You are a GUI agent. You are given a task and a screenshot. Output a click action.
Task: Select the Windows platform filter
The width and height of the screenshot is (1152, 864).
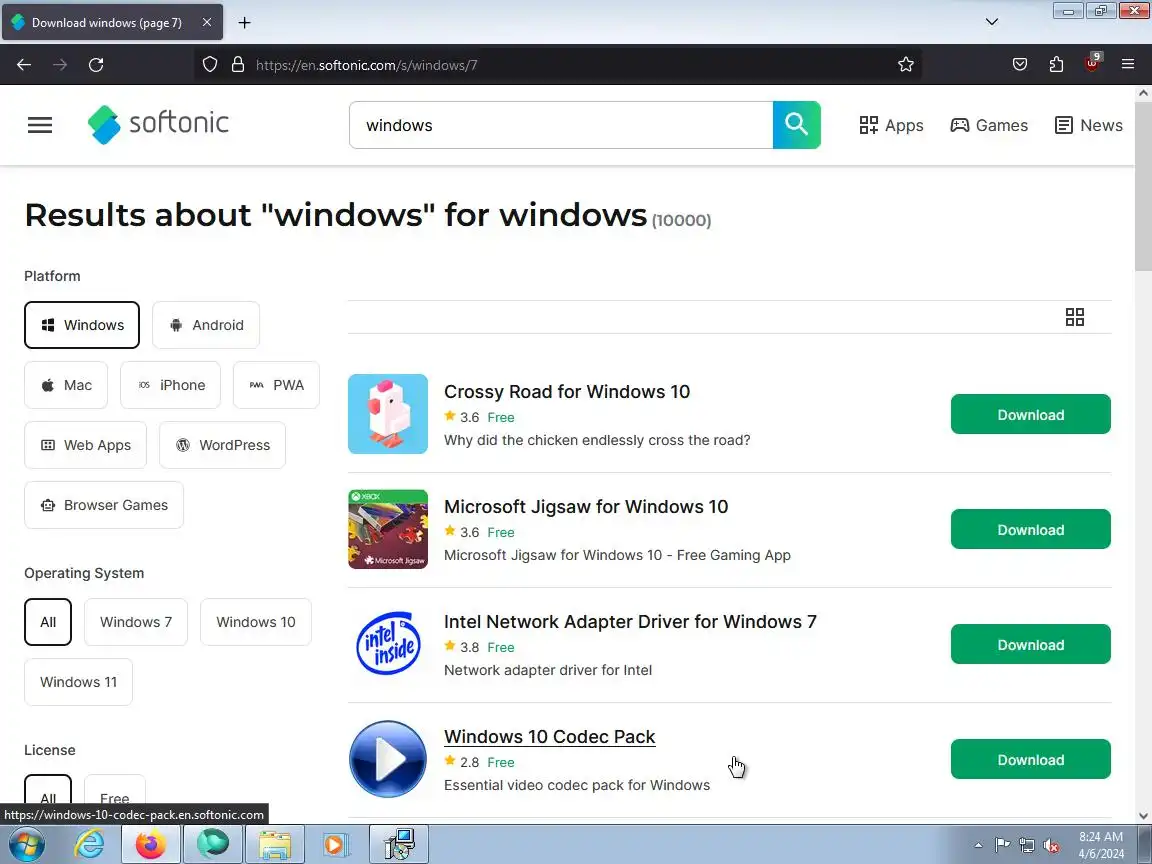click(x=82, y=325)
